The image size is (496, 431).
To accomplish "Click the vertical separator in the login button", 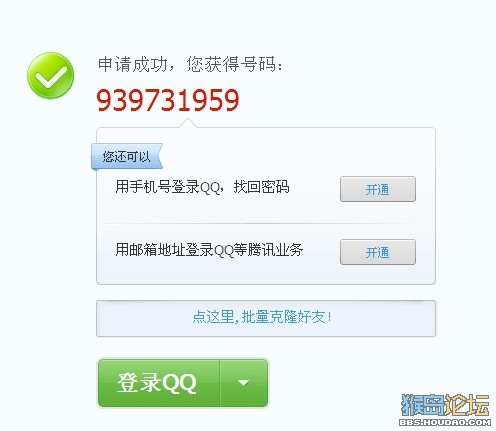I will click(220, 383).
